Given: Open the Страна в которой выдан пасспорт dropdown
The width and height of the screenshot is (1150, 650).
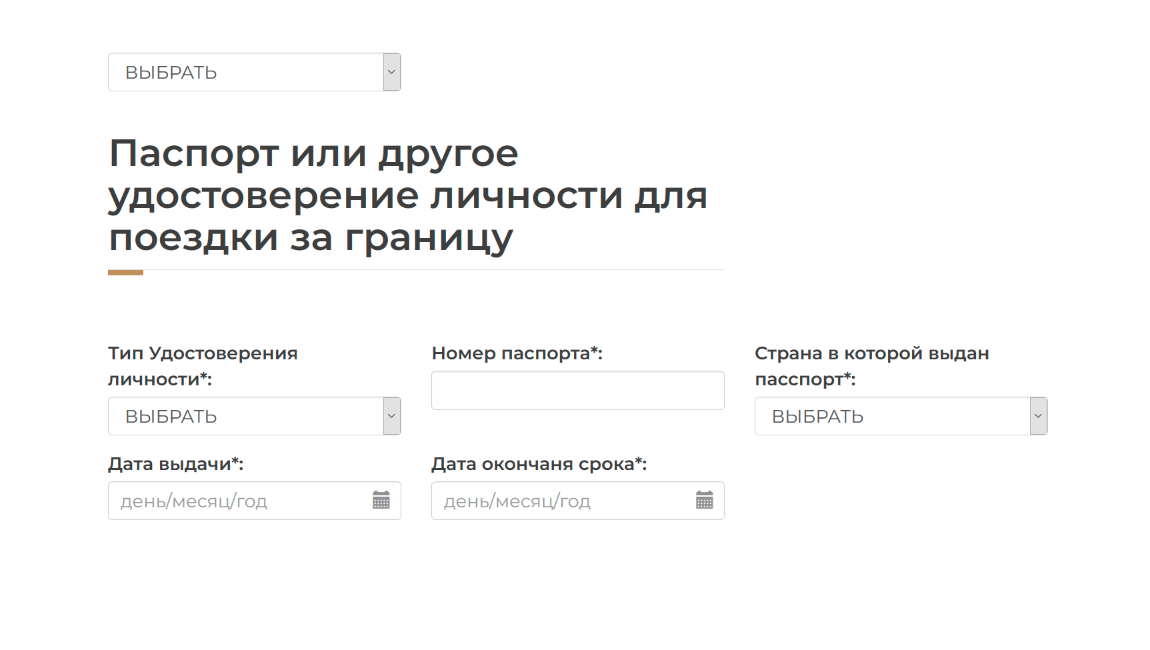Looking at the screenshot, I should click(901, 416).
